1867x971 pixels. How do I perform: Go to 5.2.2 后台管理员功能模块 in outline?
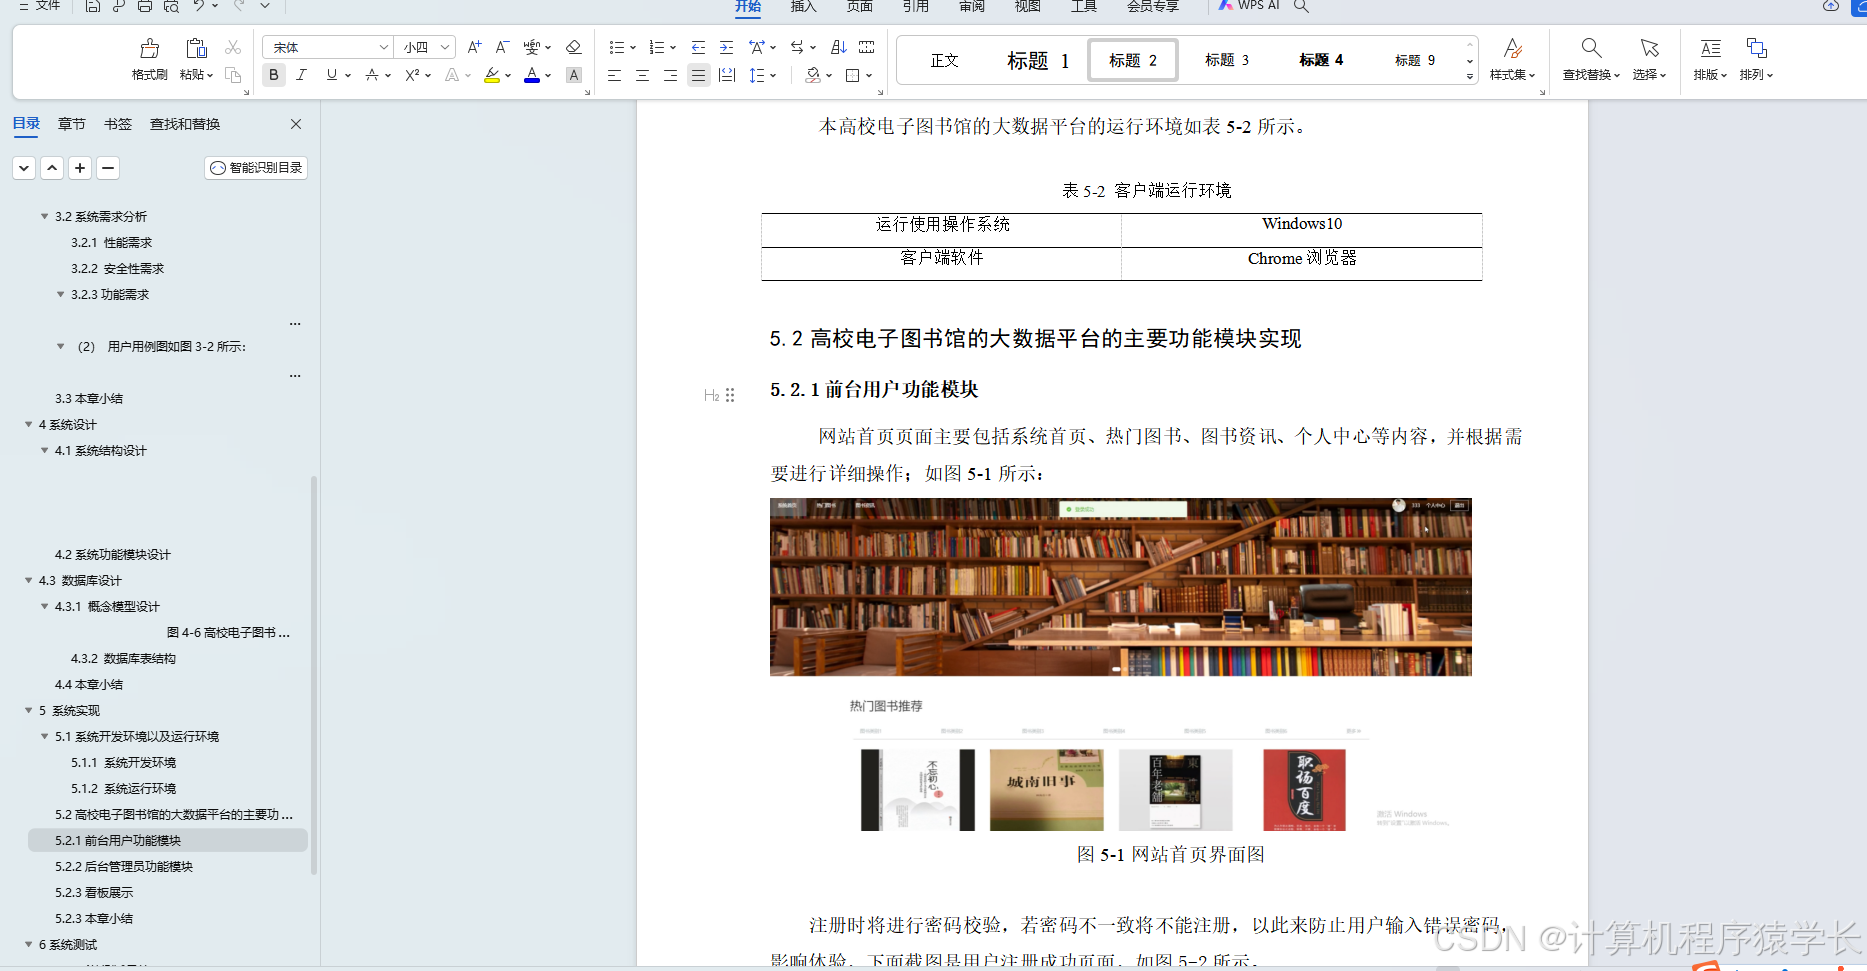(x=124, y=866)
